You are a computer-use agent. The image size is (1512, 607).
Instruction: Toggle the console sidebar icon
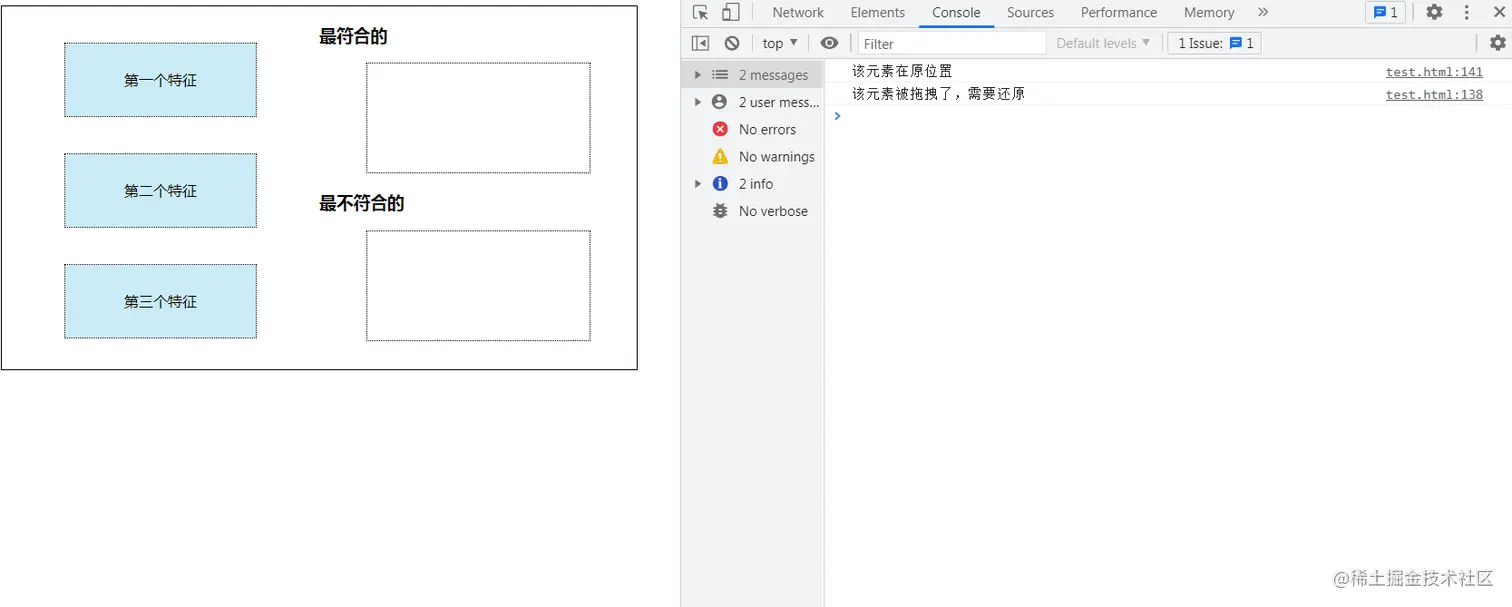[x=700, y=43]
